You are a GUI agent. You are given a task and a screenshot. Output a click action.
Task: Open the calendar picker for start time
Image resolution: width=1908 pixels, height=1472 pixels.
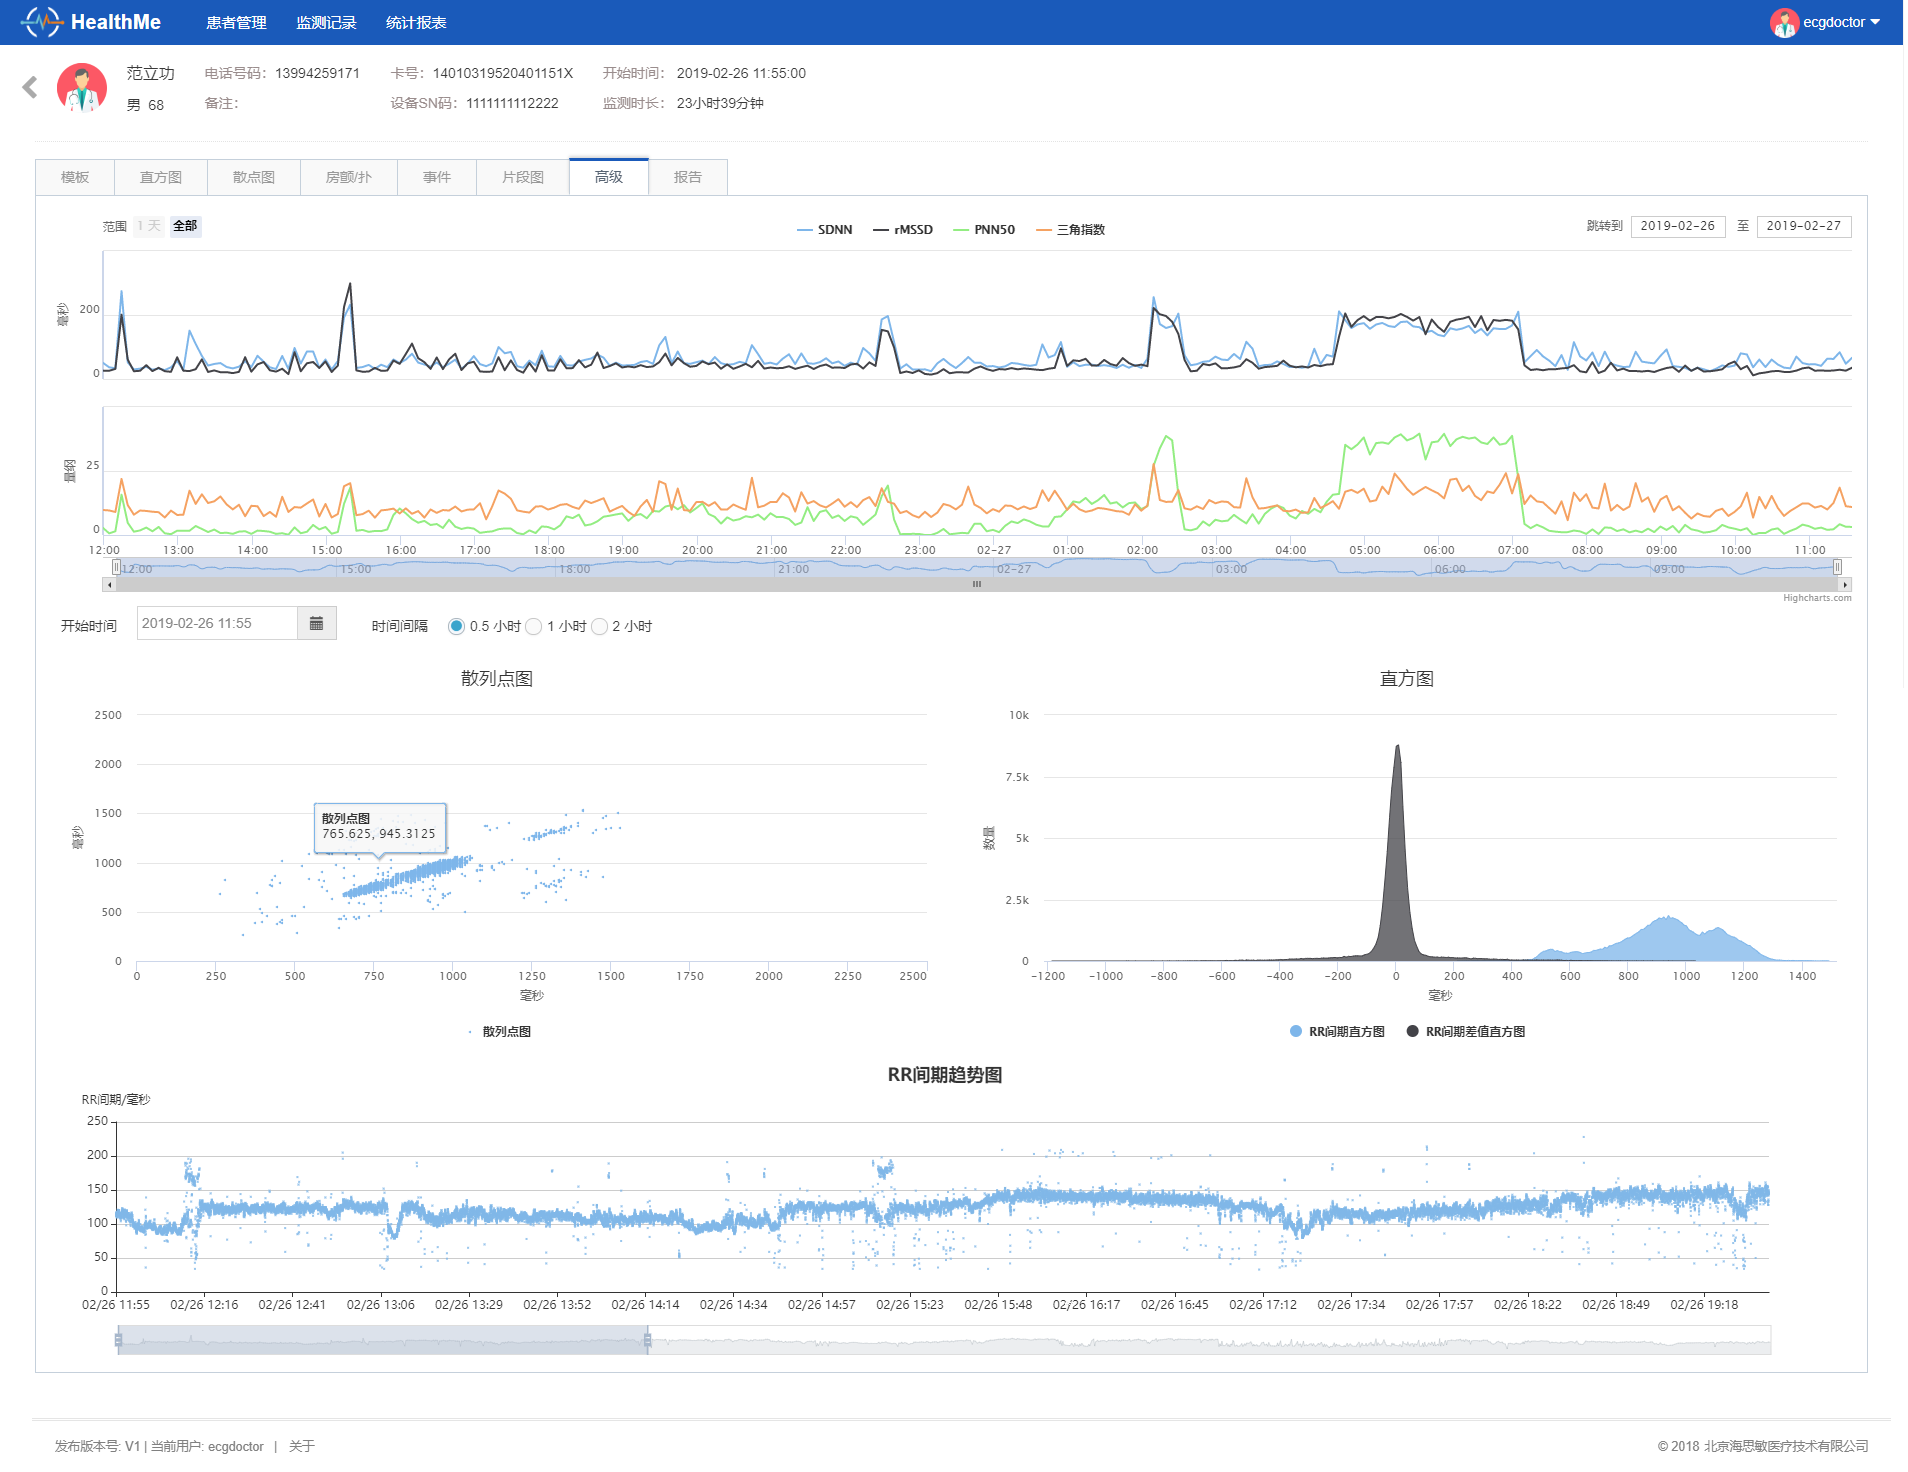tap(316, 624)
